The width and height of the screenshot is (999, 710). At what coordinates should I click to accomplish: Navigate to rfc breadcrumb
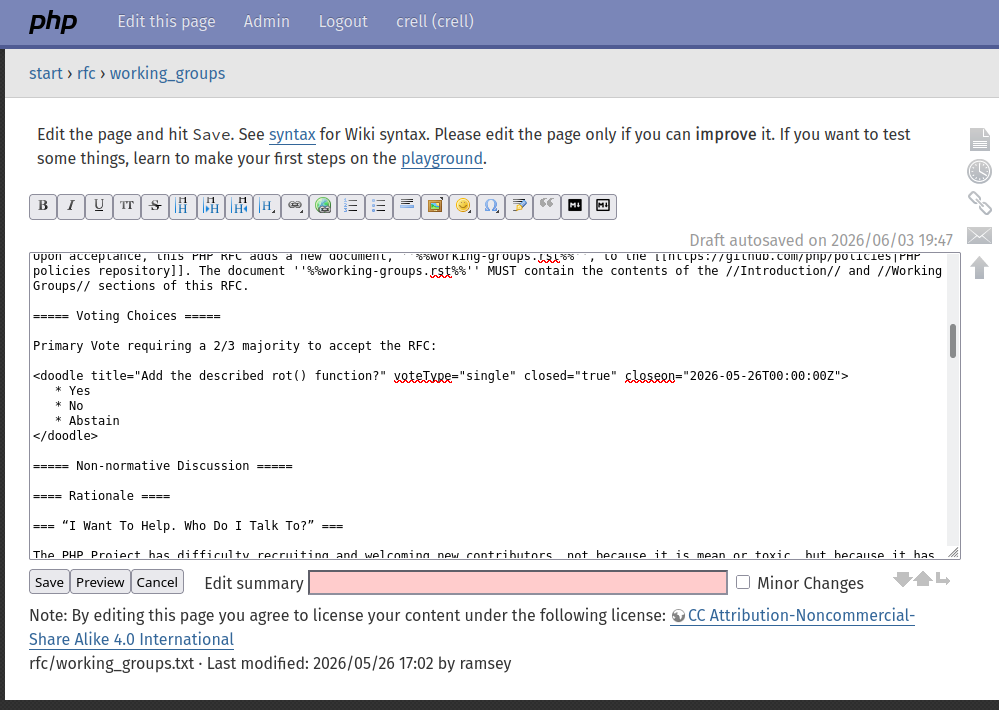(x=86, y=73)
